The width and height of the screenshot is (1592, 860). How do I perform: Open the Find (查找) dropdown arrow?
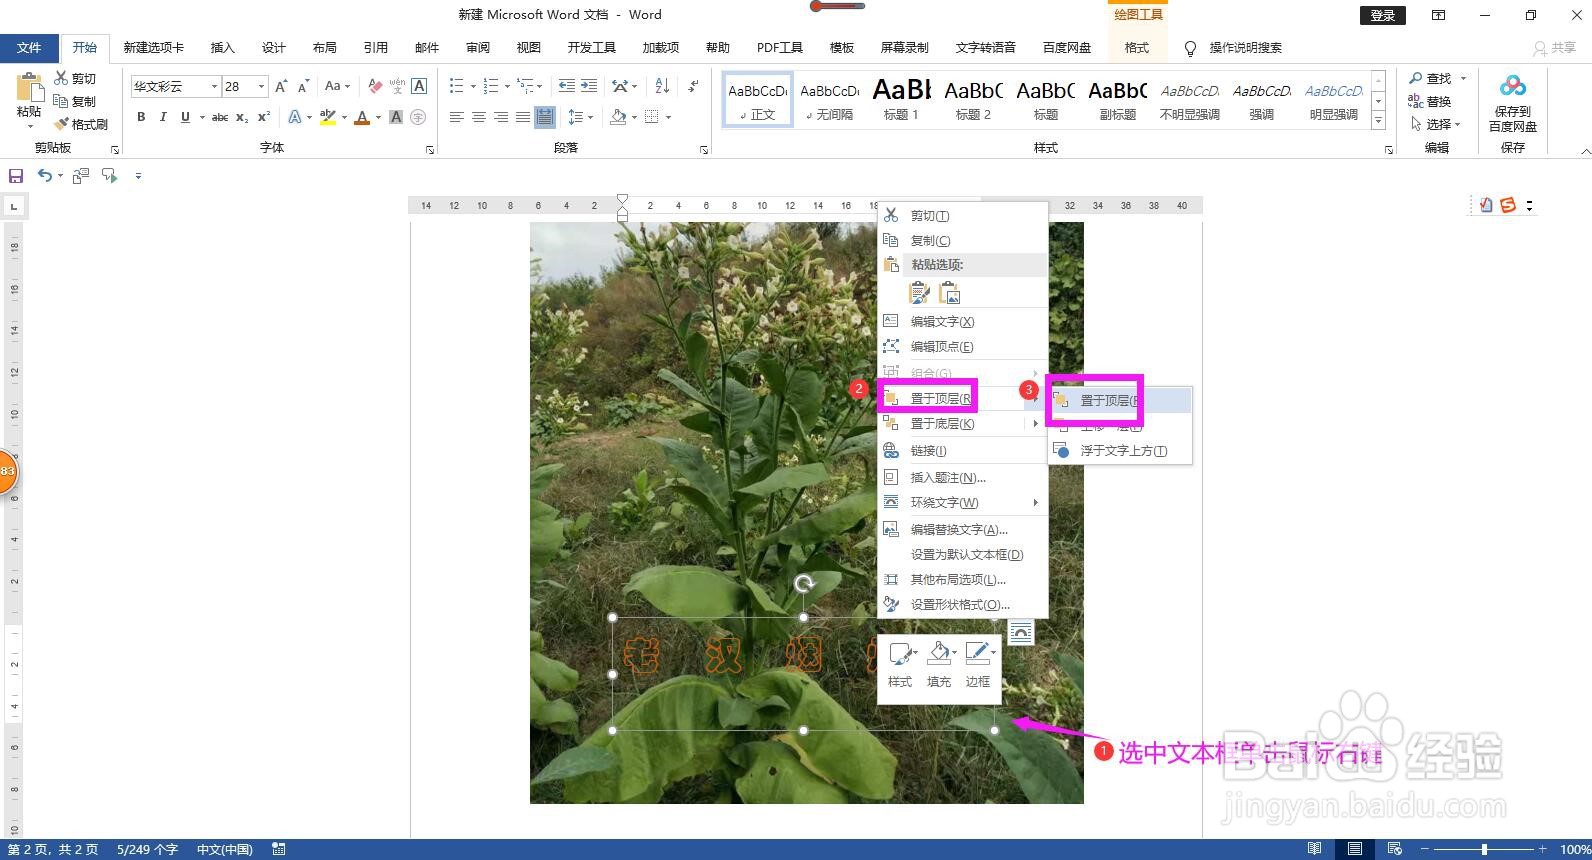click(1463, 78)
